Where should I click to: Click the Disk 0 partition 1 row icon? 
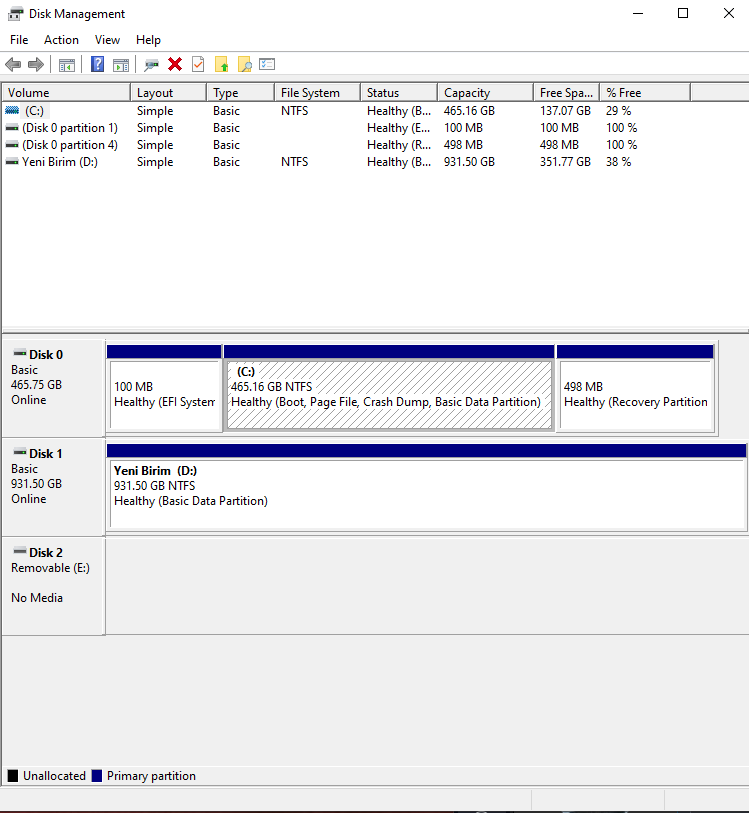[12, 128]
